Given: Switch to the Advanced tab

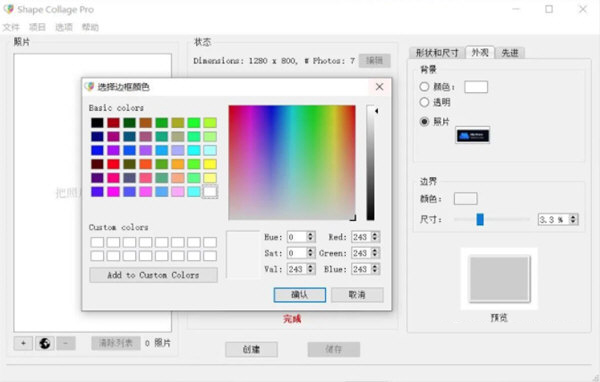Looking at the screenshot, I should tap(510, 53).
